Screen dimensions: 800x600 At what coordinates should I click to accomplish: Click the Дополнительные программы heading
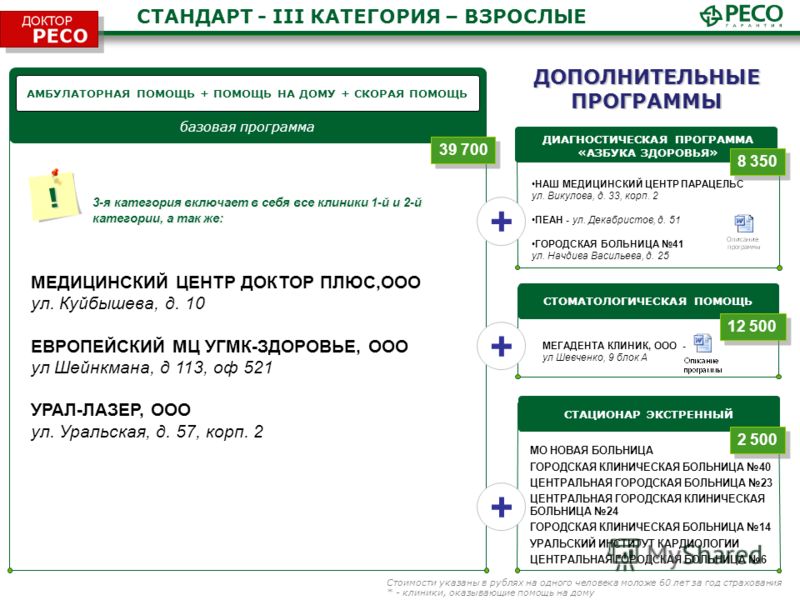646,88
